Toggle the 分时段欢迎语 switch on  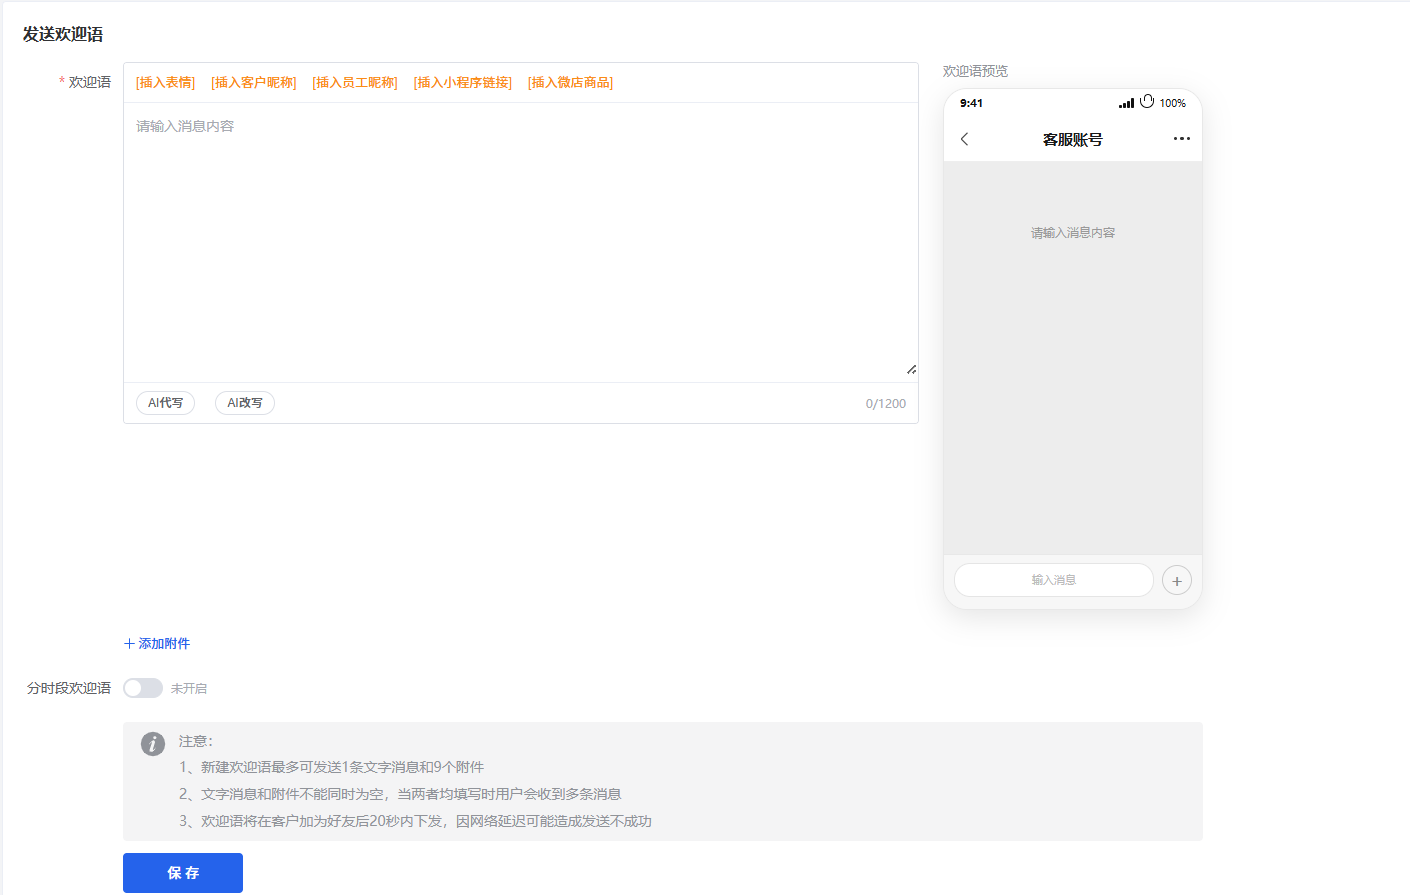coord(143,688)
